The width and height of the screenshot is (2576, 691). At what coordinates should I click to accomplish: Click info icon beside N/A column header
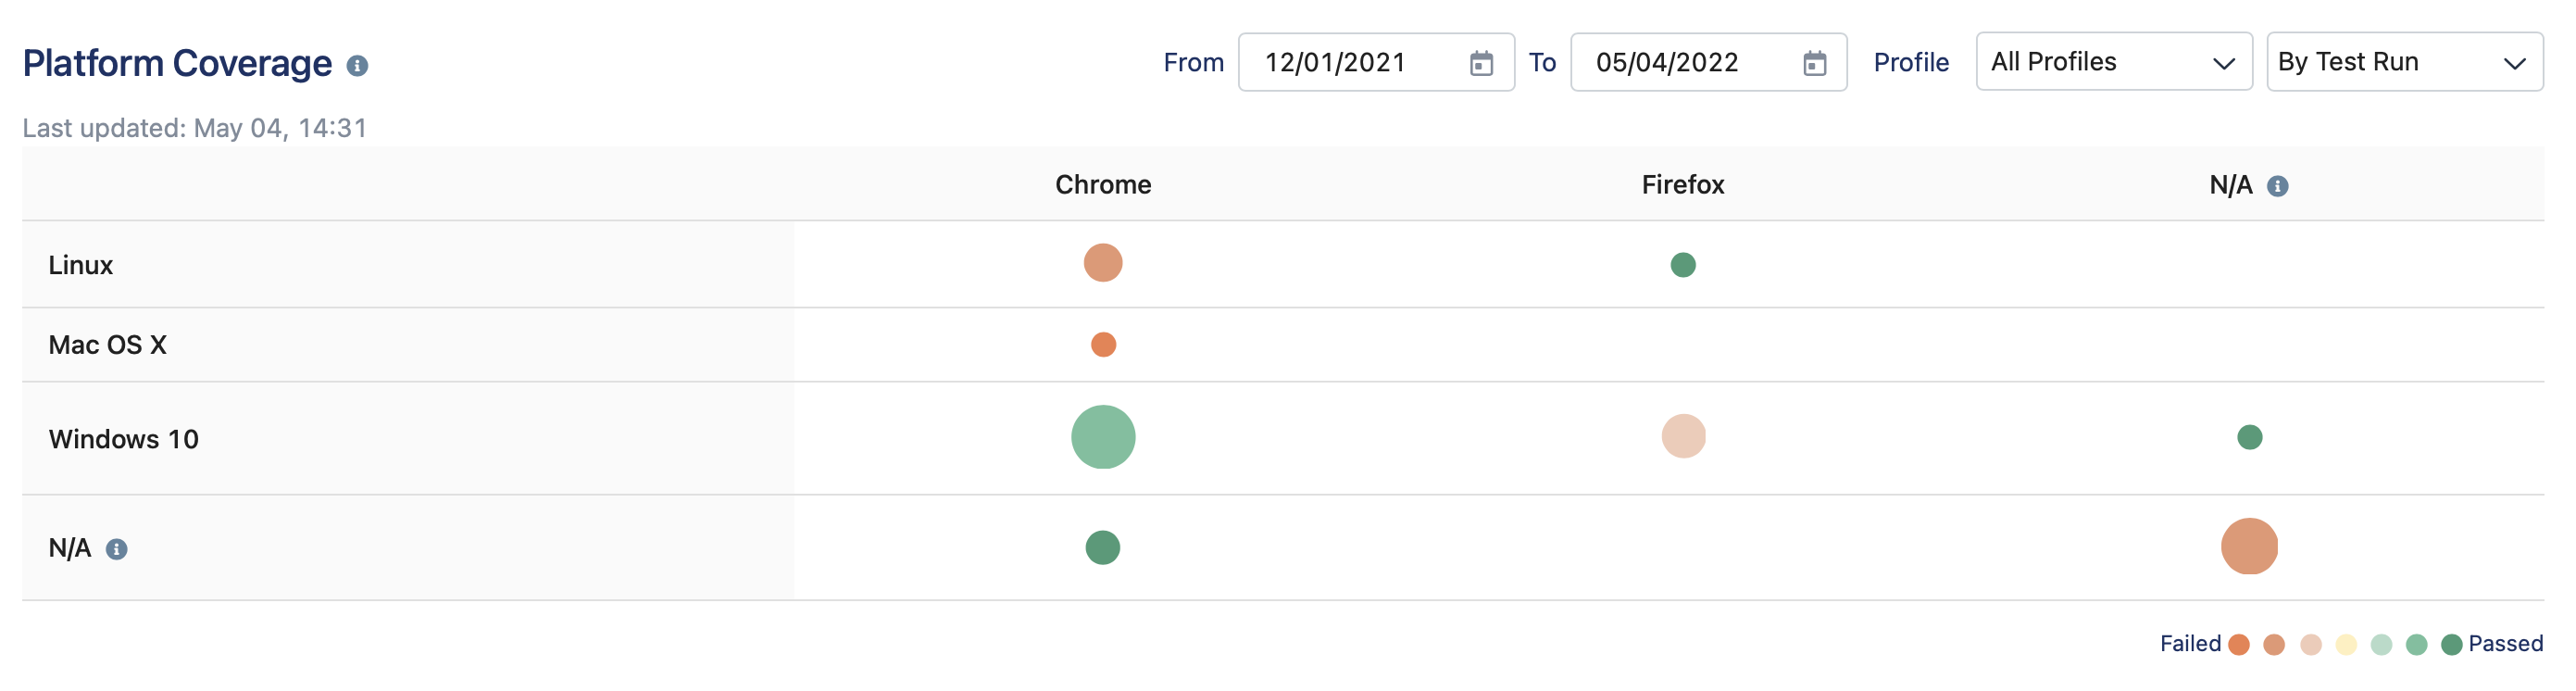(x=2277, y=186)
